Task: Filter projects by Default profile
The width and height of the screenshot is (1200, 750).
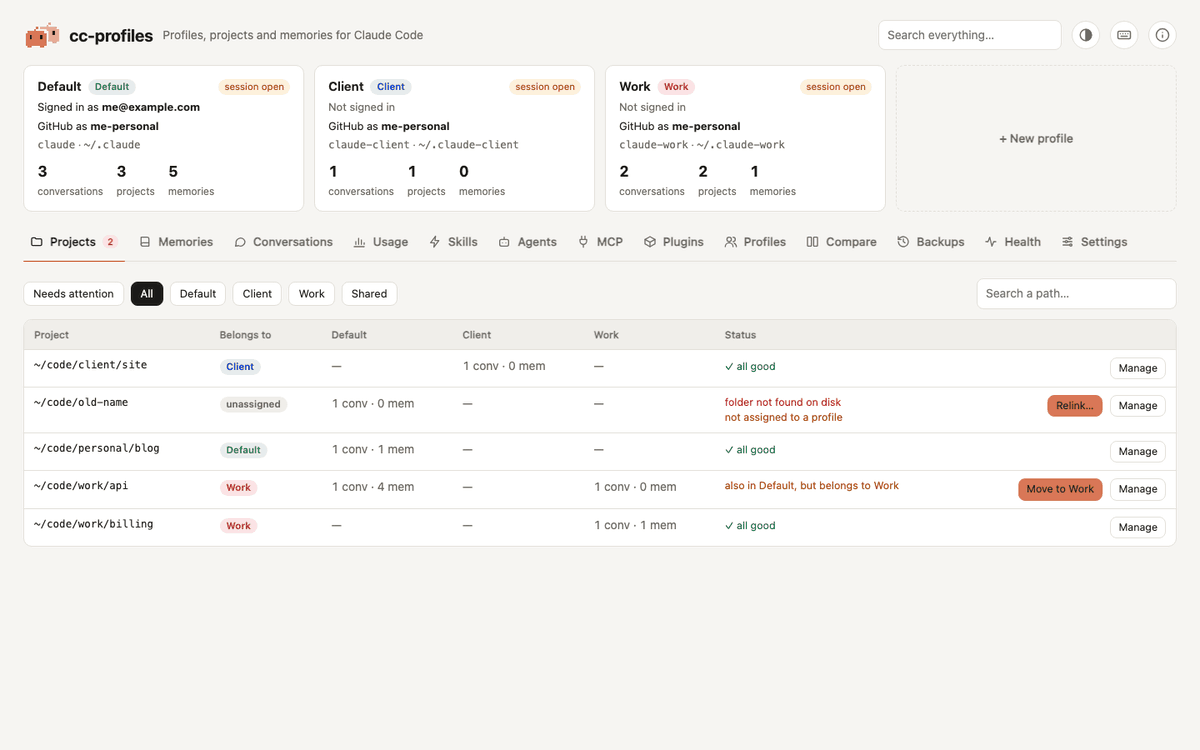Action: click(x=198, y=294)
